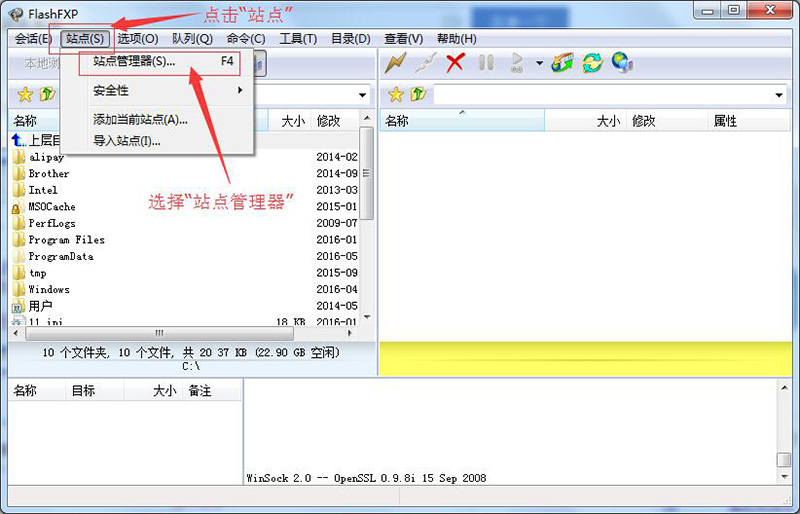Click the globe and computer icon in right toolbar
Image resolution: width=800 pixels, height=514 pixels.
click(x=622, y=63)
